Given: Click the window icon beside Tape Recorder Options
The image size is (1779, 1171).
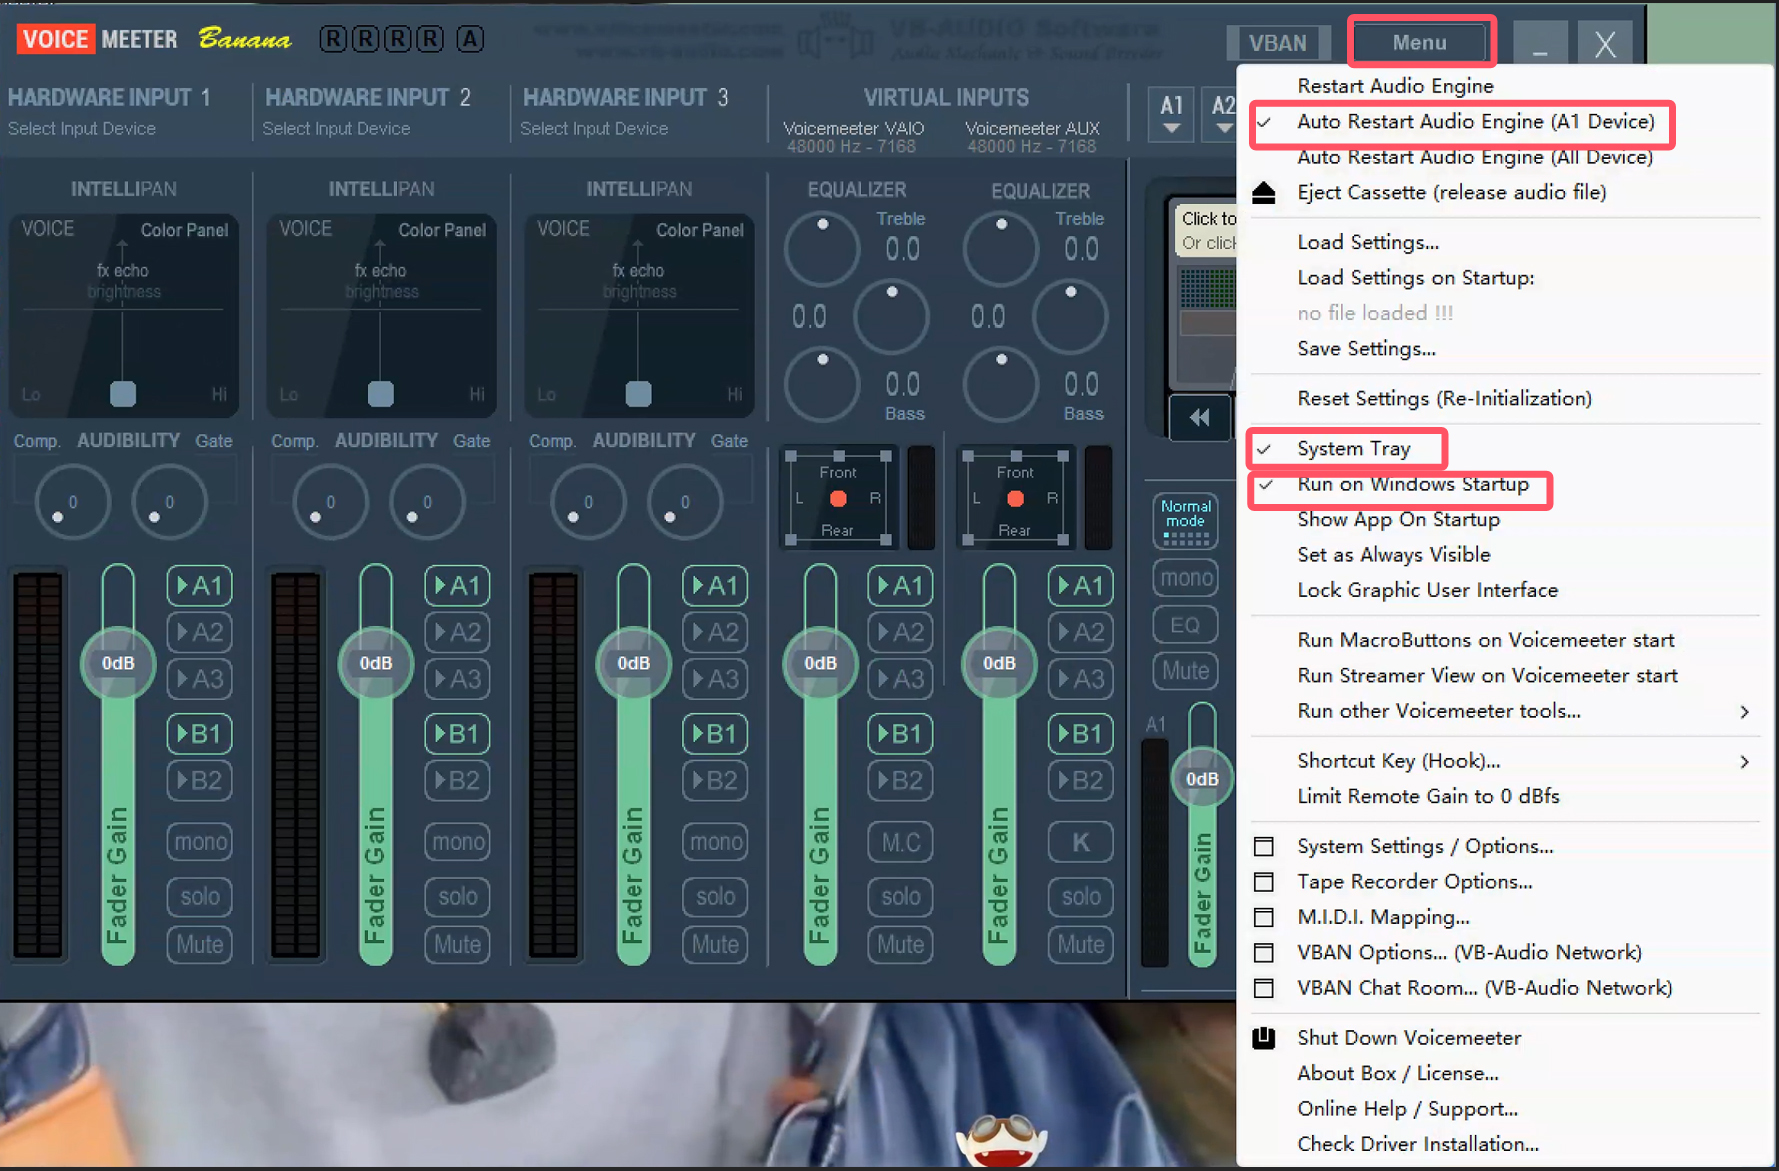Looking at the screenshot, I should point(1264,882).
